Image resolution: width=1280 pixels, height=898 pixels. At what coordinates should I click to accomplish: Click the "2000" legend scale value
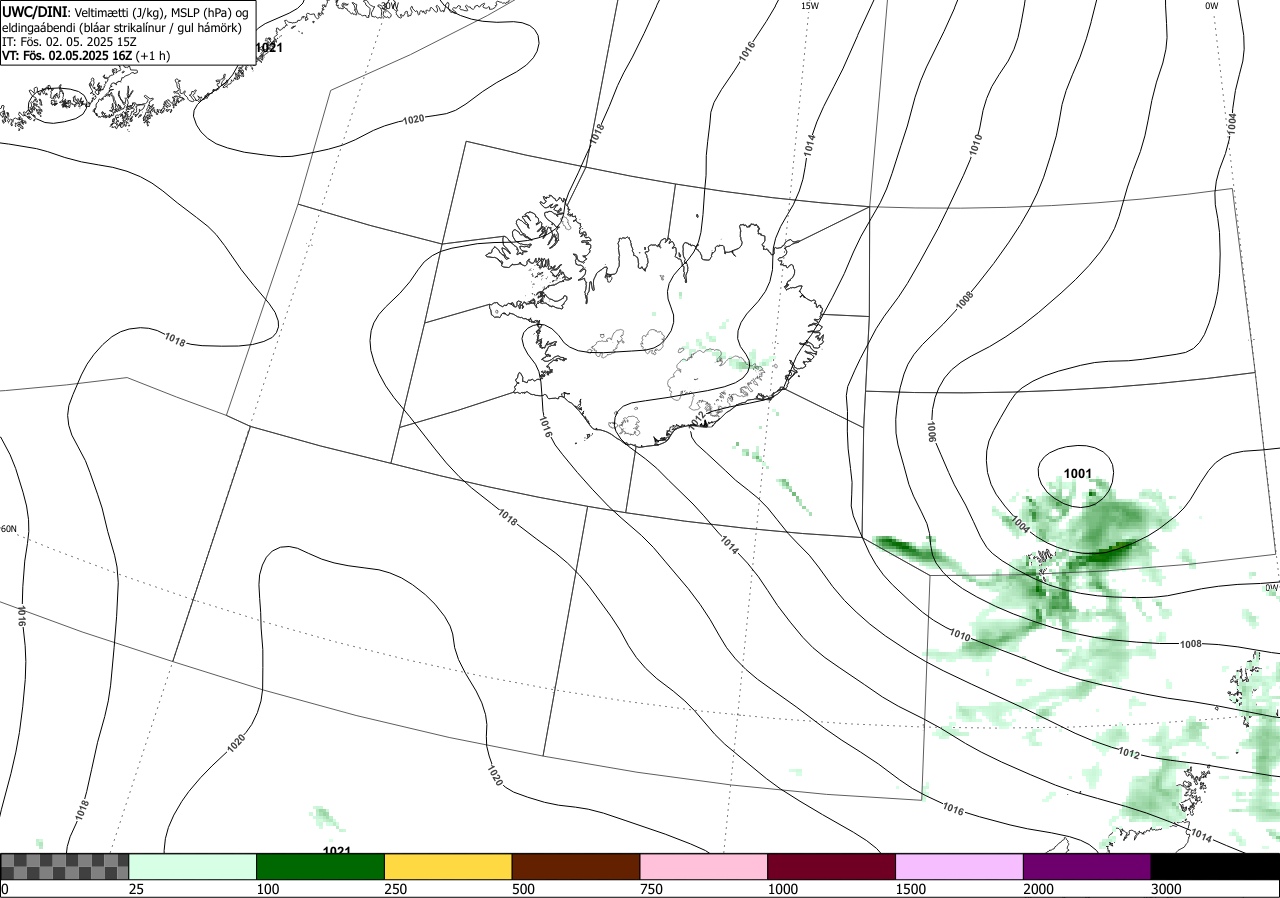tap(1038, 889)
